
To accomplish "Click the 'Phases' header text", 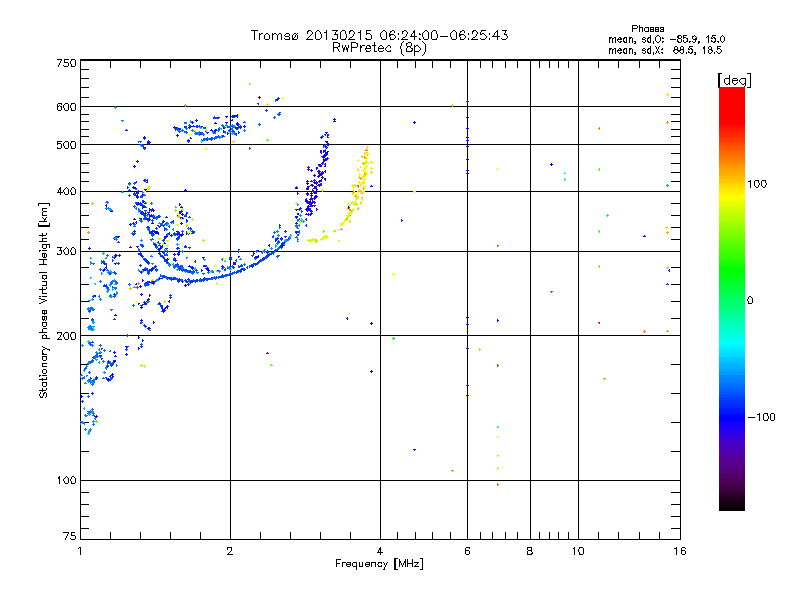I will [647, 29].
